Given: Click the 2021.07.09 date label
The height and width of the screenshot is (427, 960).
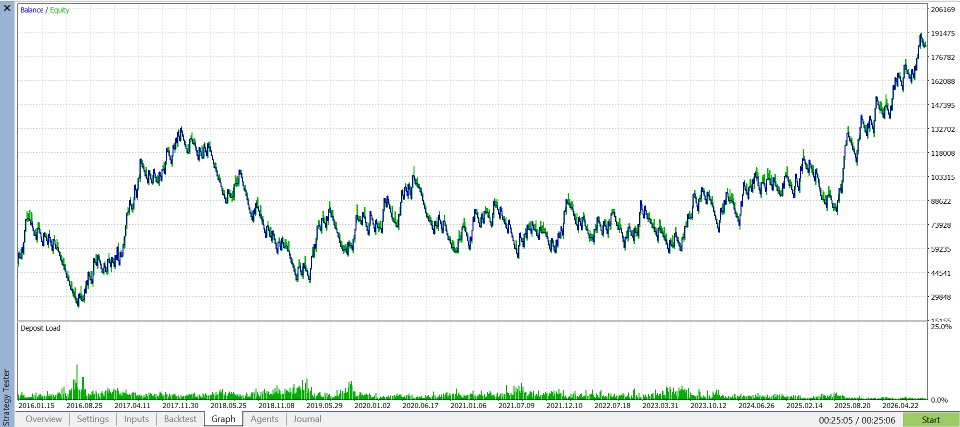Looking at the screenshot, I should click(516, 406).
